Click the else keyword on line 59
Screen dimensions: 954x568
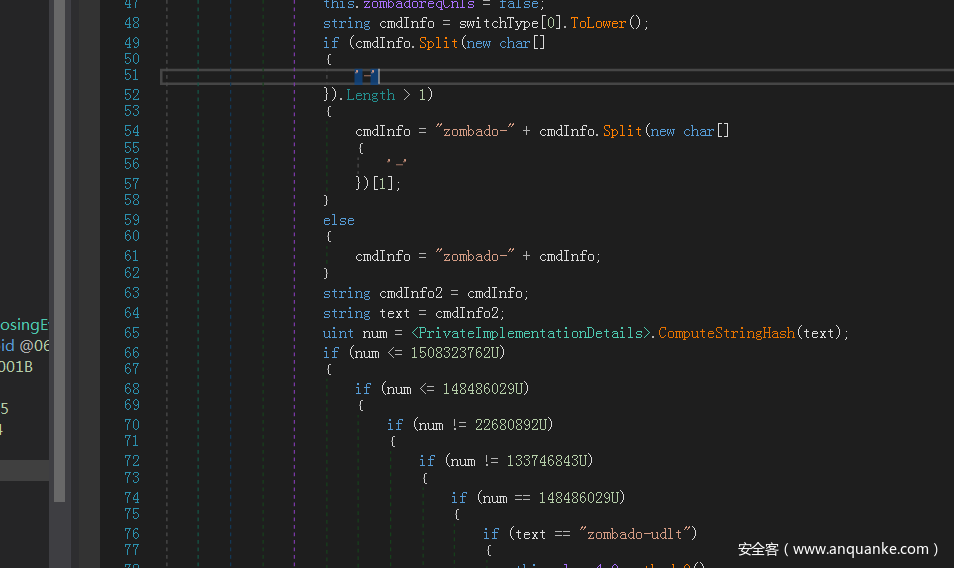point(338,220)
